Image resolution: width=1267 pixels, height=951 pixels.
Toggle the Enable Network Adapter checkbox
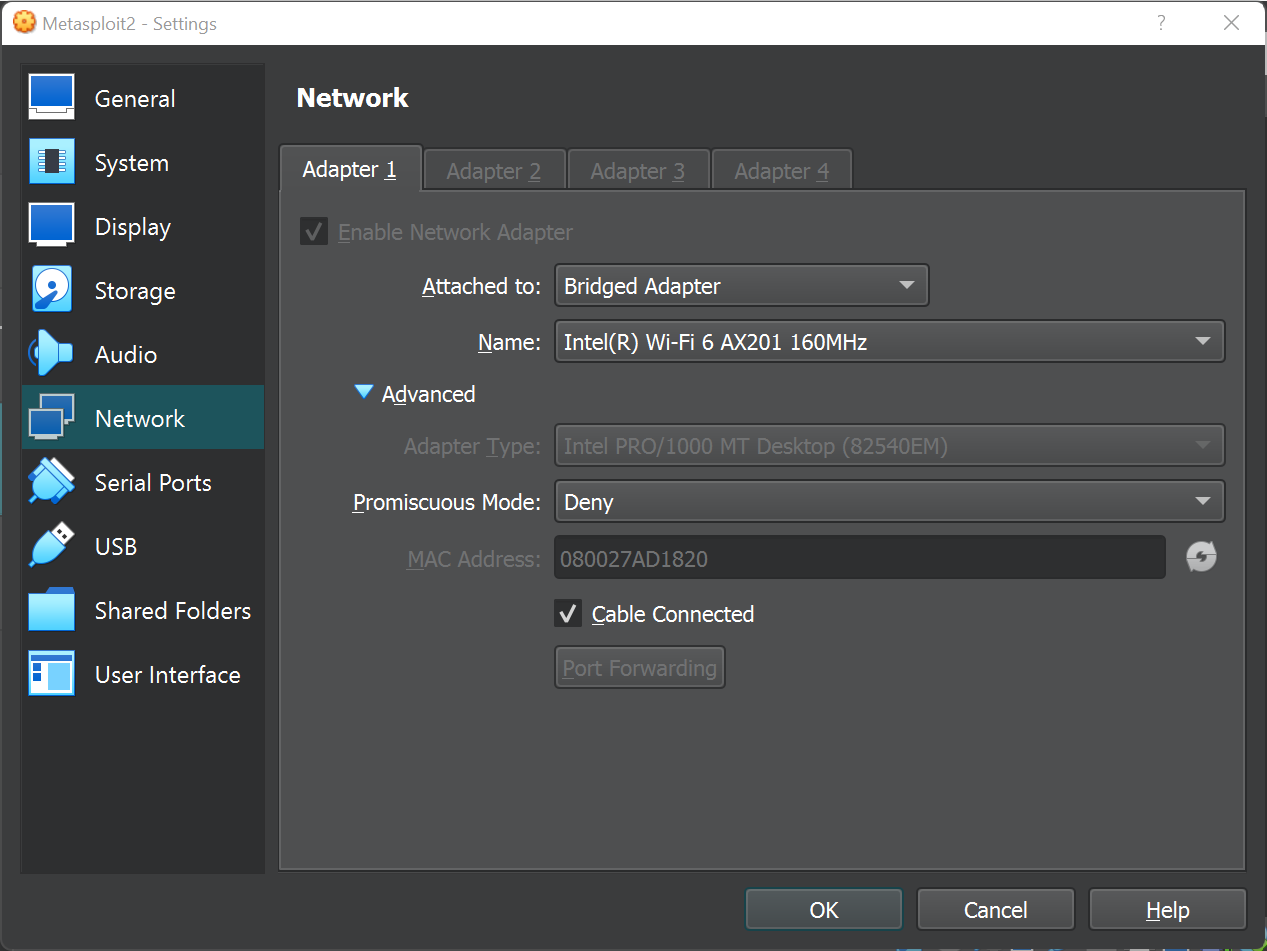click(x=313, y=230)
